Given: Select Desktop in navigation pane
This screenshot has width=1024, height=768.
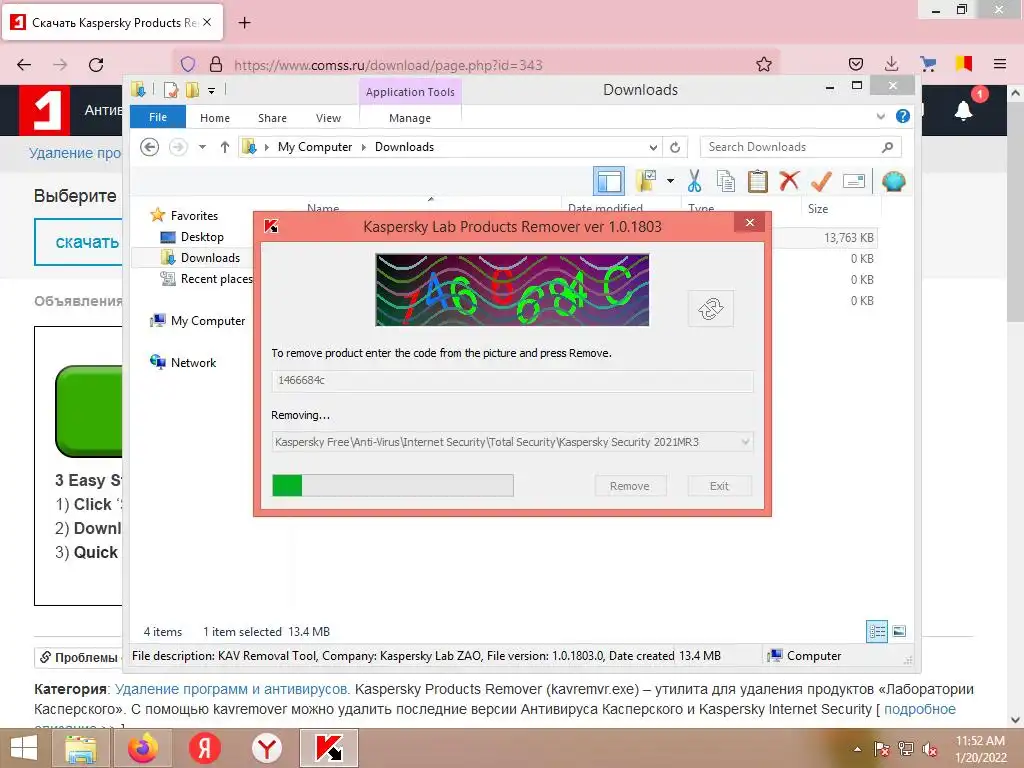Looking at the screenshot, I should (202, 236).
